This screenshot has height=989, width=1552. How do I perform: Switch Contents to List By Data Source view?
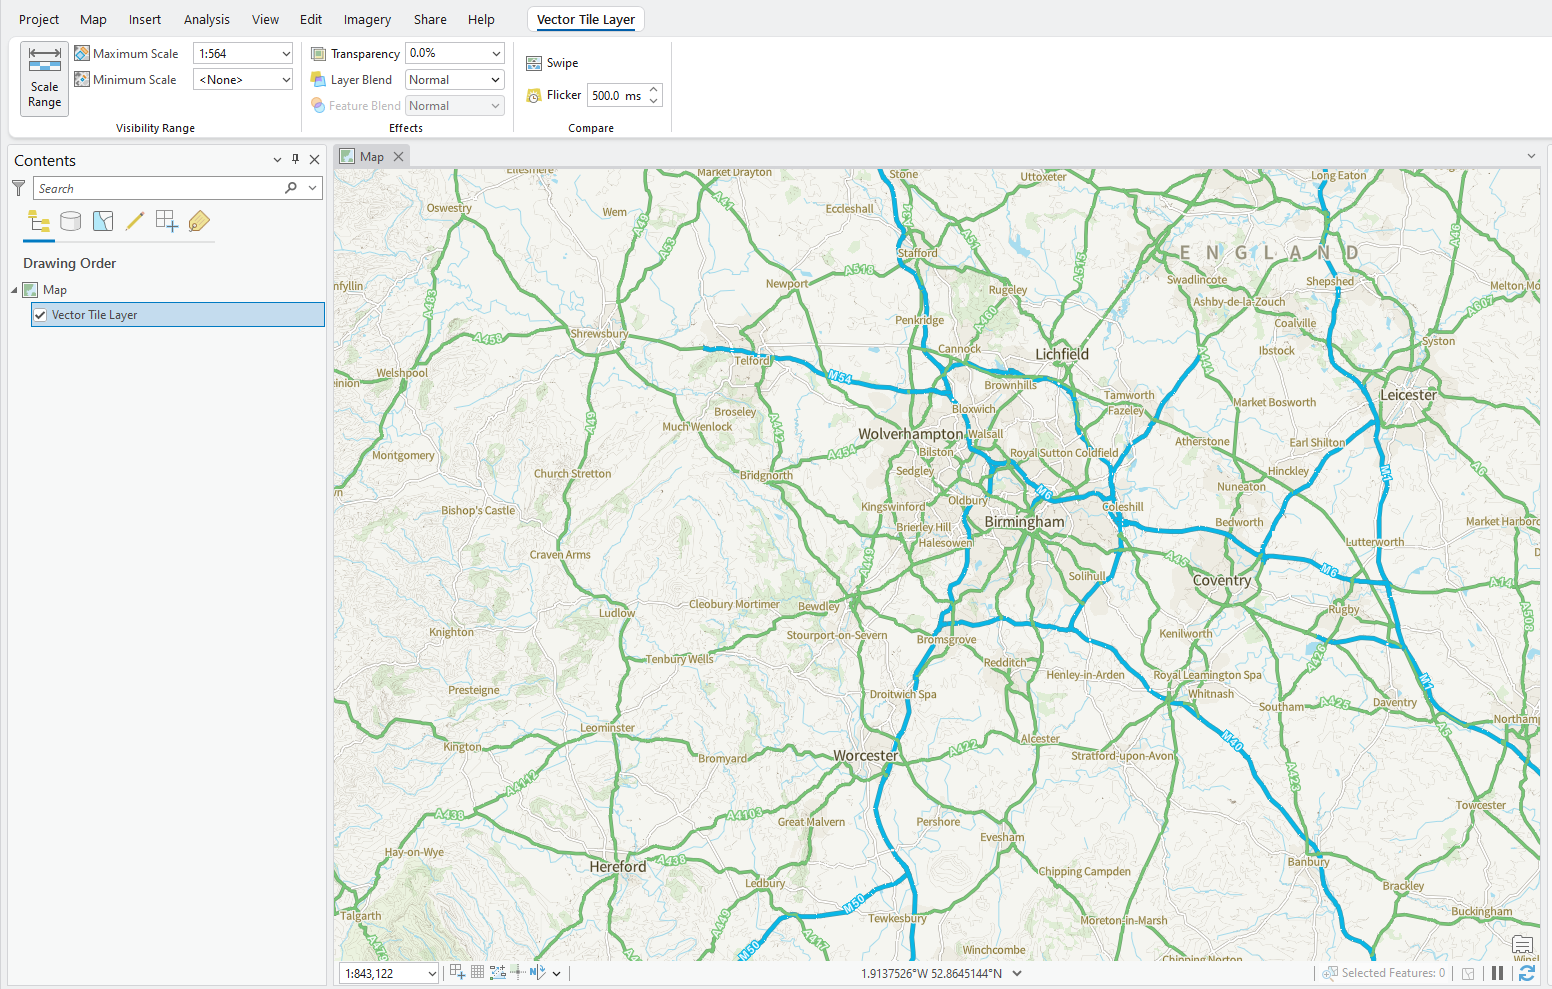pyautogui.click(x=70, y=221)
